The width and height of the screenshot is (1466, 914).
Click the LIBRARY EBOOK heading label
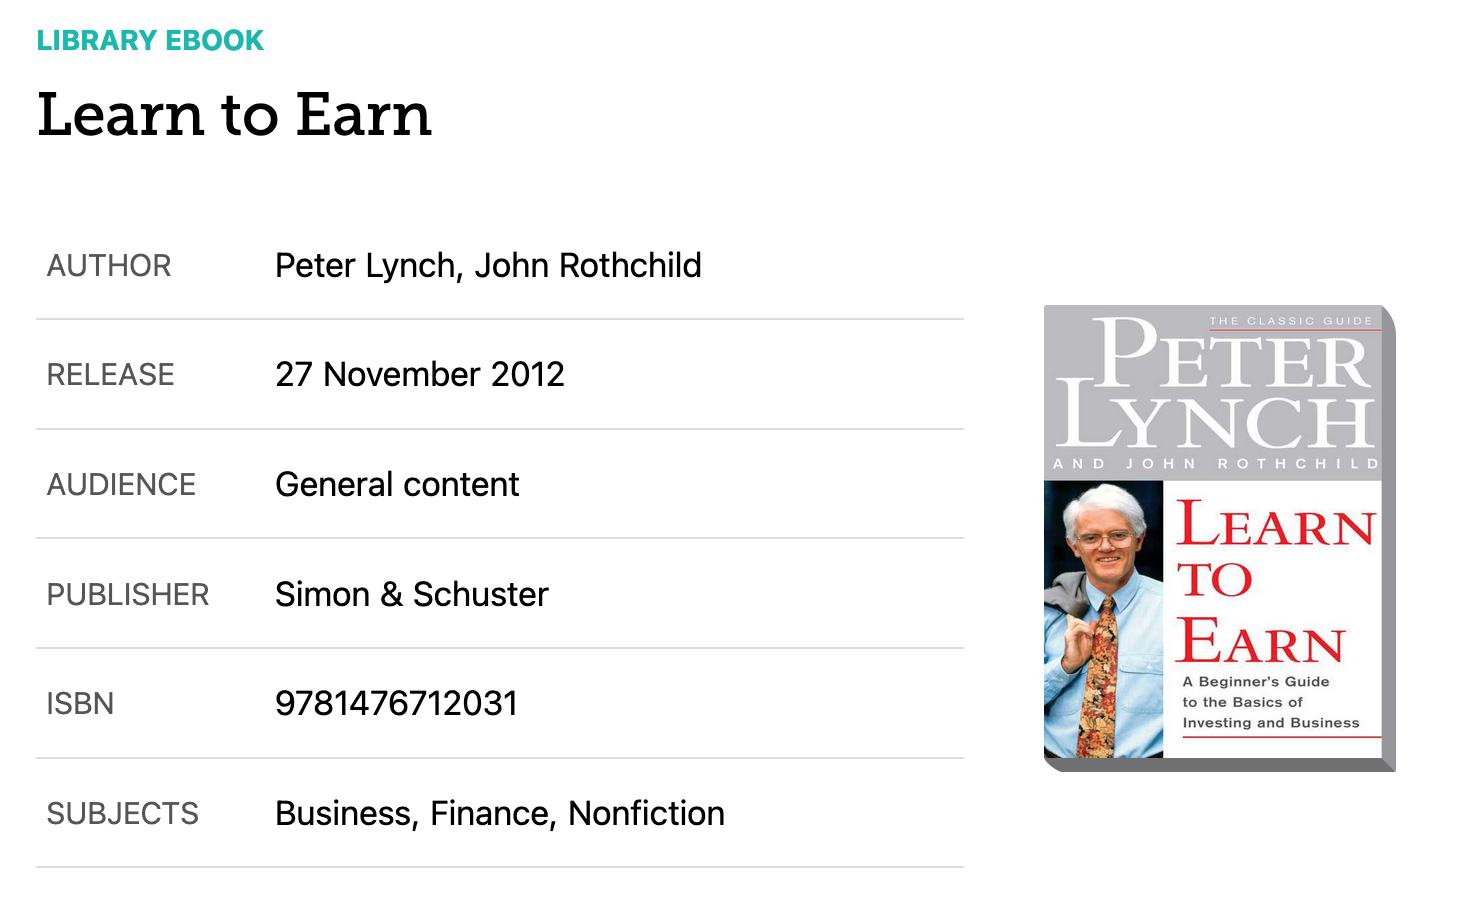click(150, 41)
